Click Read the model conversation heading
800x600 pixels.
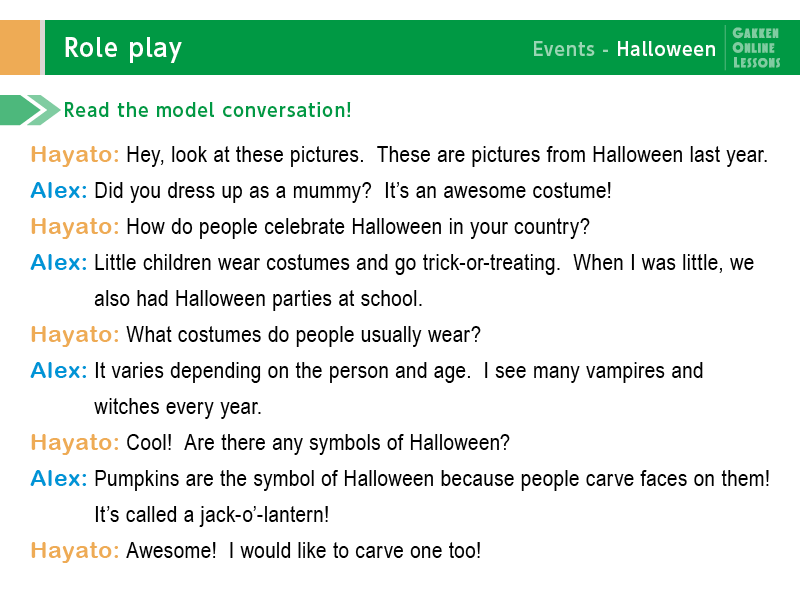(207, 110)
